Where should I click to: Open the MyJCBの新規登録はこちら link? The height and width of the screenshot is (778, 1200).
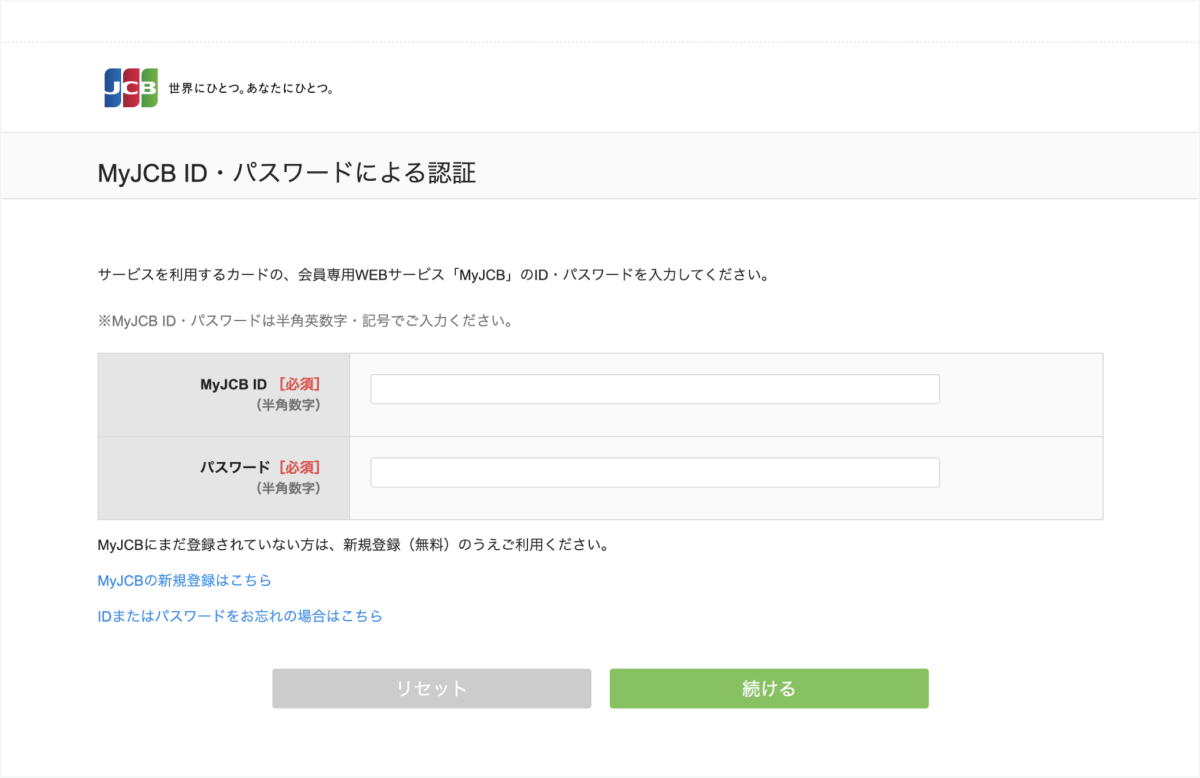(x=184, y=580)
